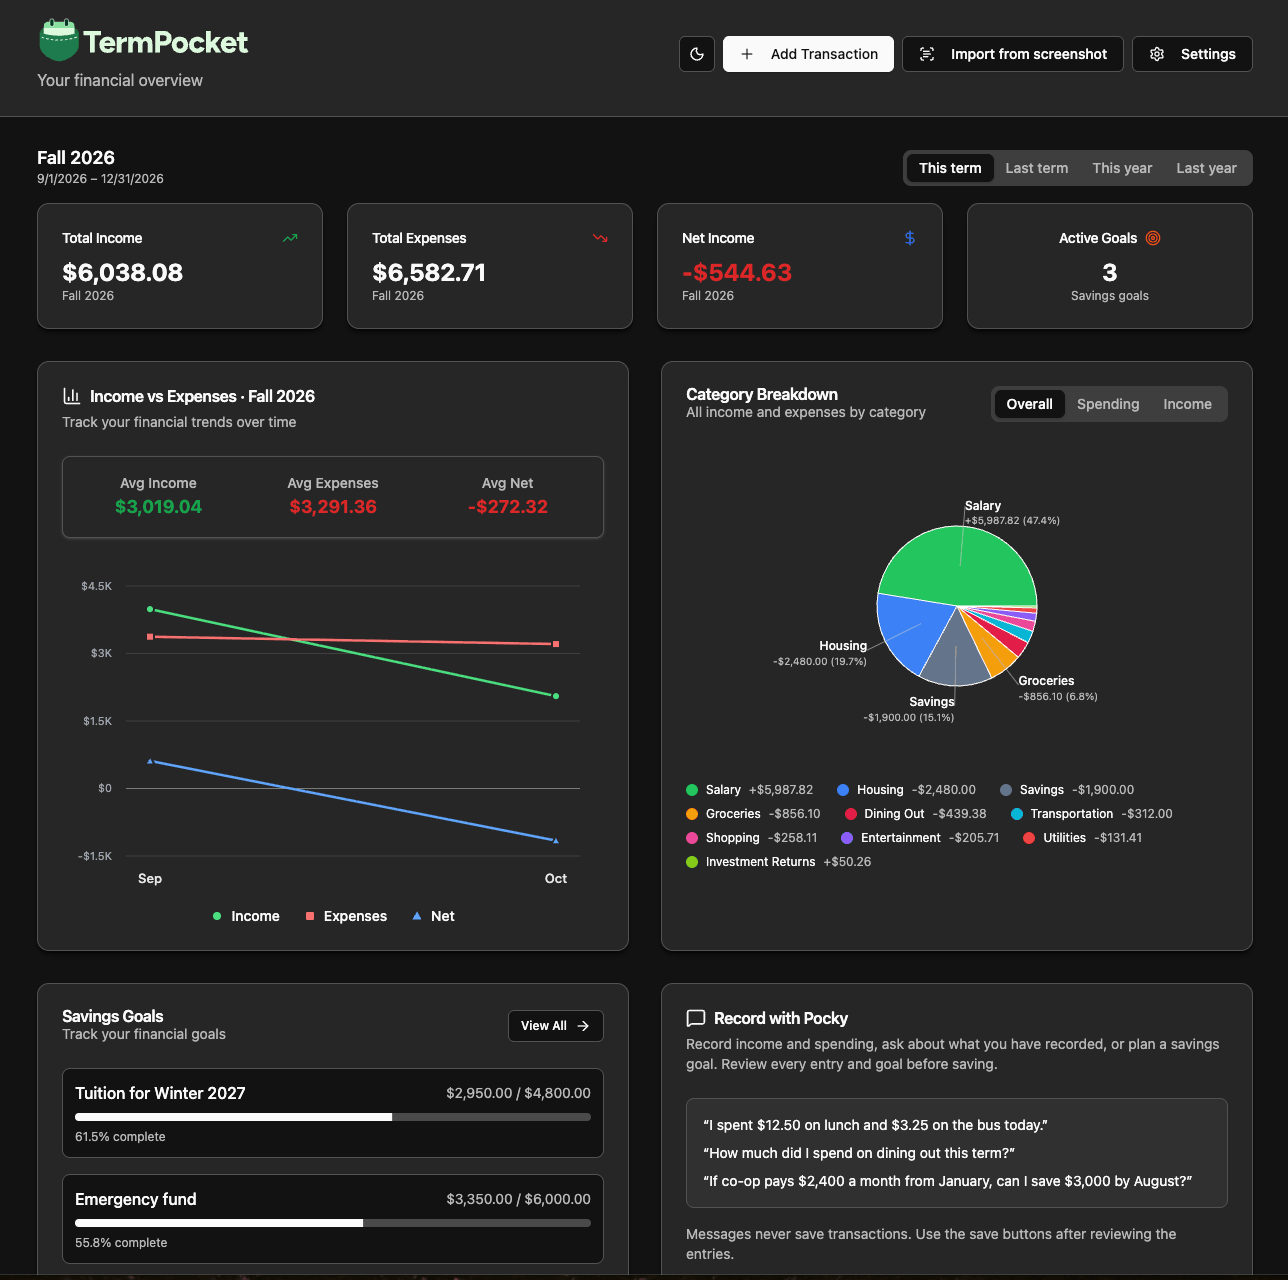Click the dining out question example prompt
Viewport: 1288px width, 1280px height.
pos(859,1153)
